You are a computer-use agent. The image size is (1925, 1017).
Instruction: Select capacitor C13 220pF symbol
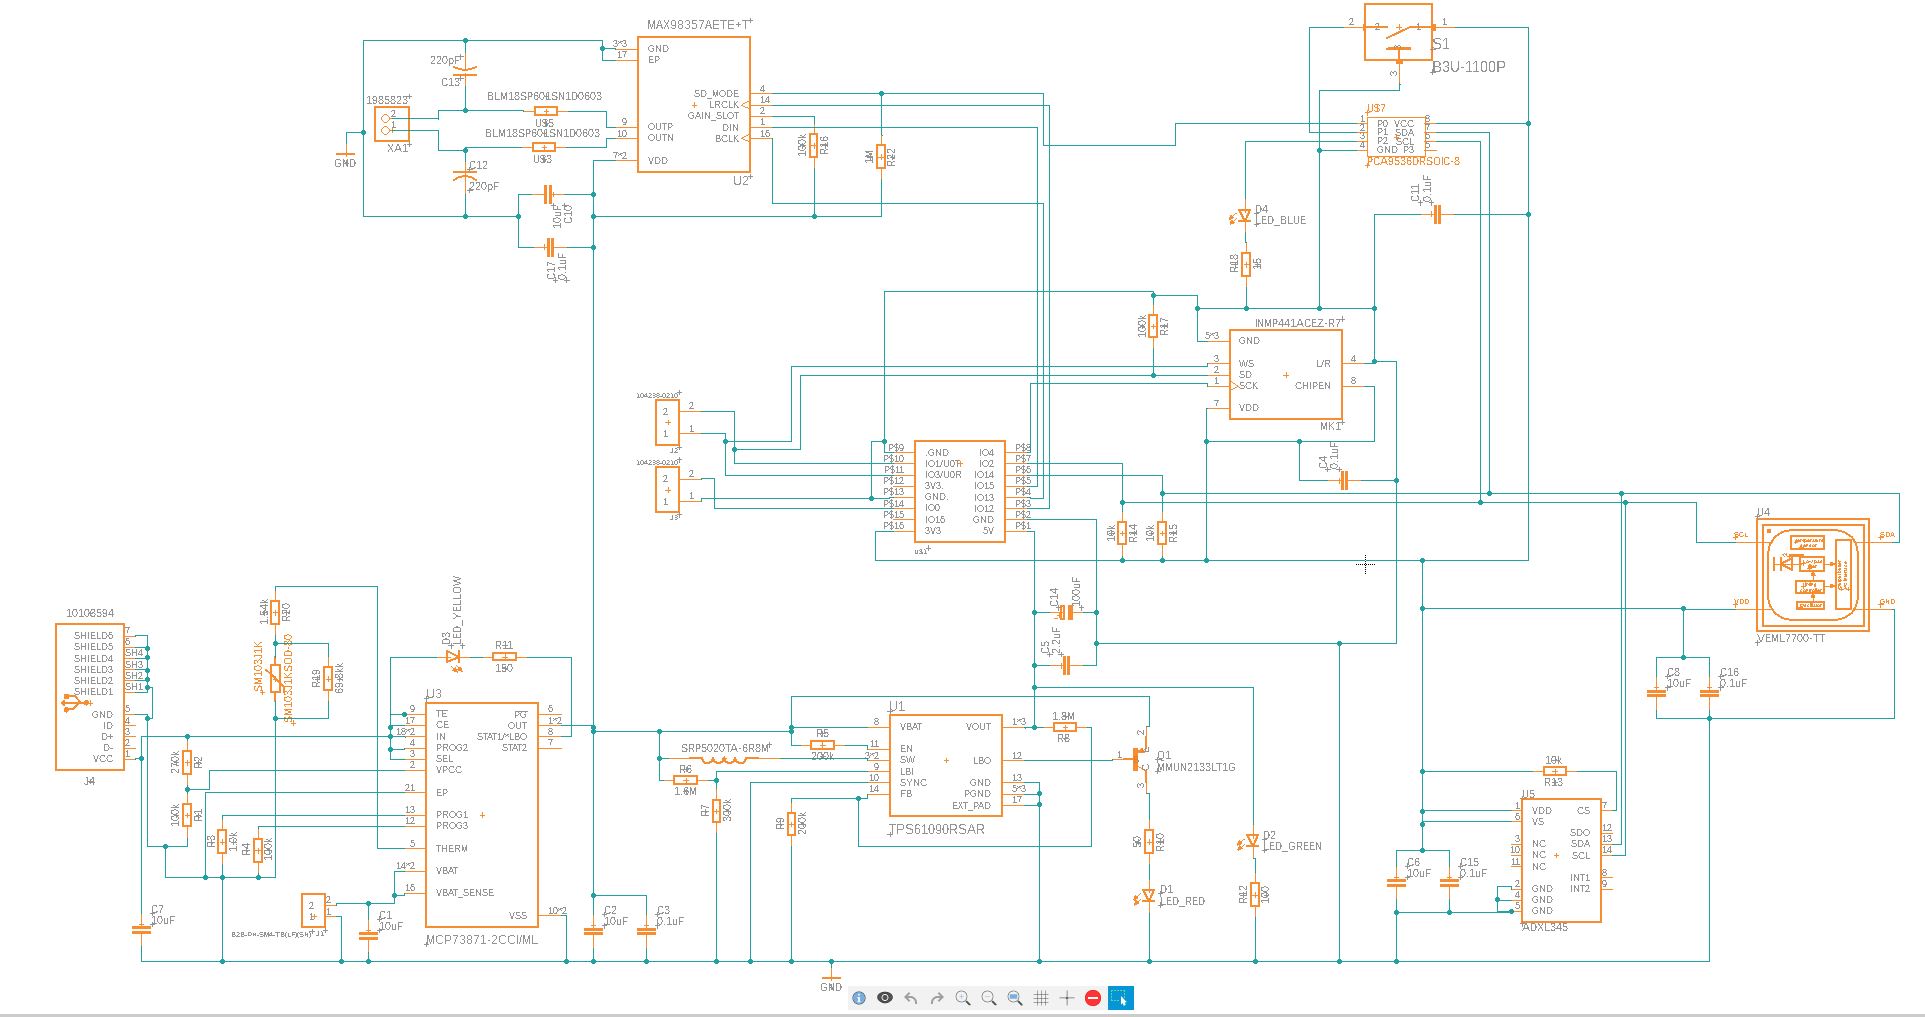pos(466,71)
